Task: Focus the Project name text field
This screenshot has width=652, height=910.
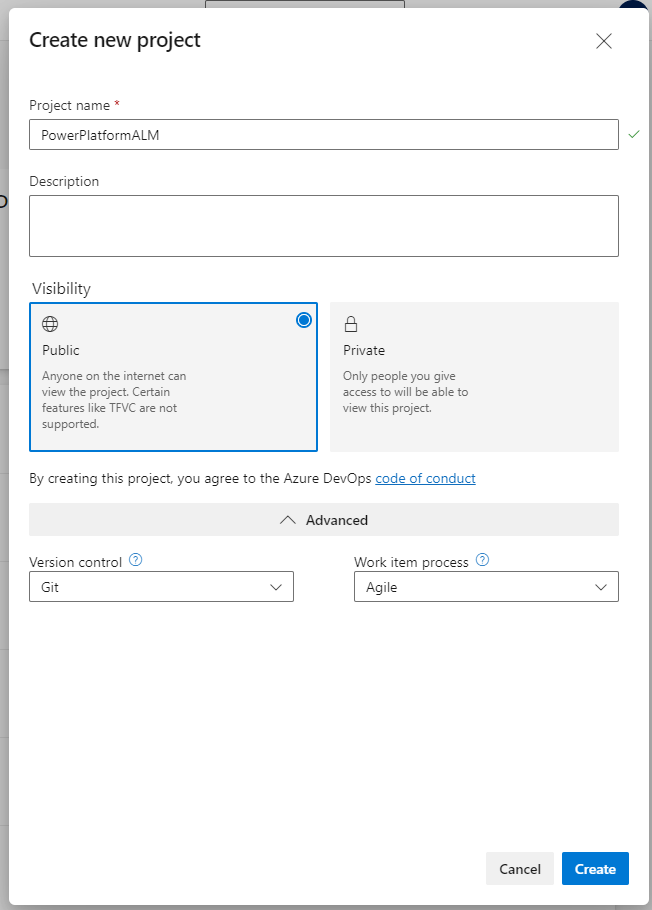Action: click(323, 135)
